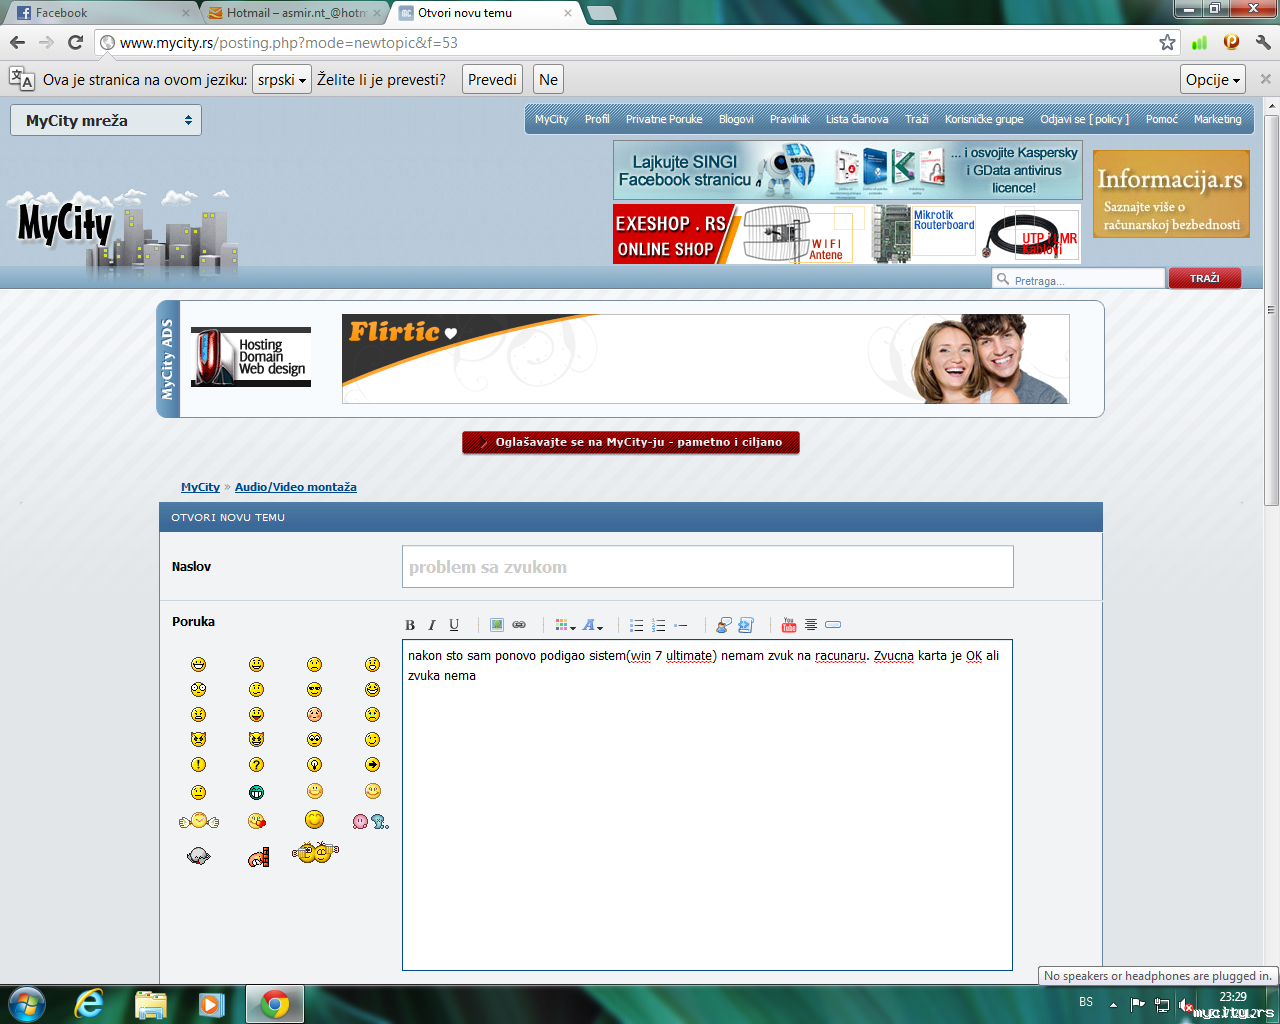1280x1024 pixels.
Task: Apply italic formatting in the post editor
Action: (432, 625)
